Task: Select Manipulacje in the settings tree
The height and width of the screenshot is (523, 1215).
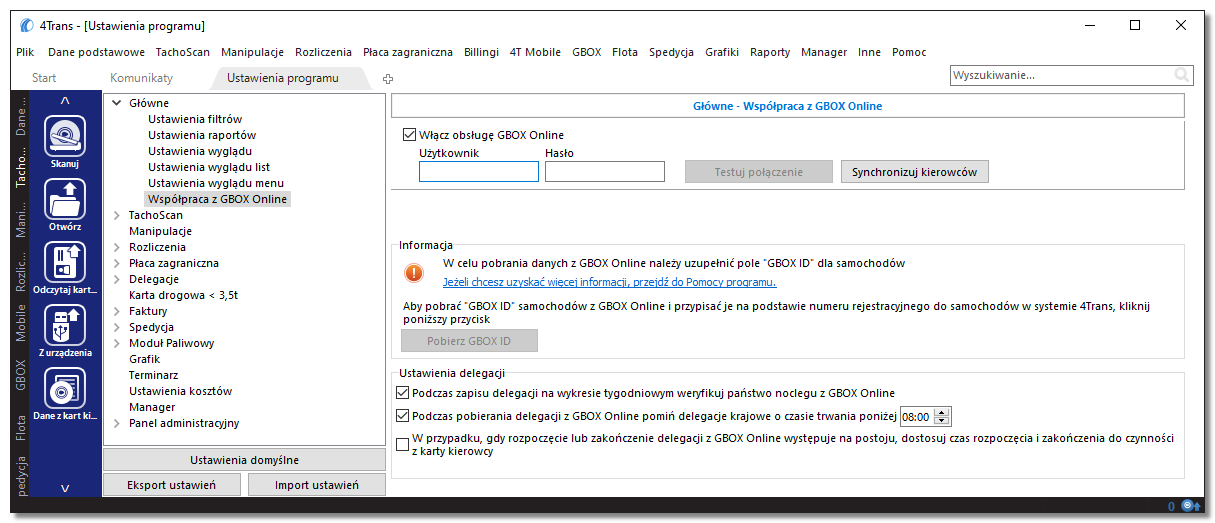Action: tap(160, 231)
